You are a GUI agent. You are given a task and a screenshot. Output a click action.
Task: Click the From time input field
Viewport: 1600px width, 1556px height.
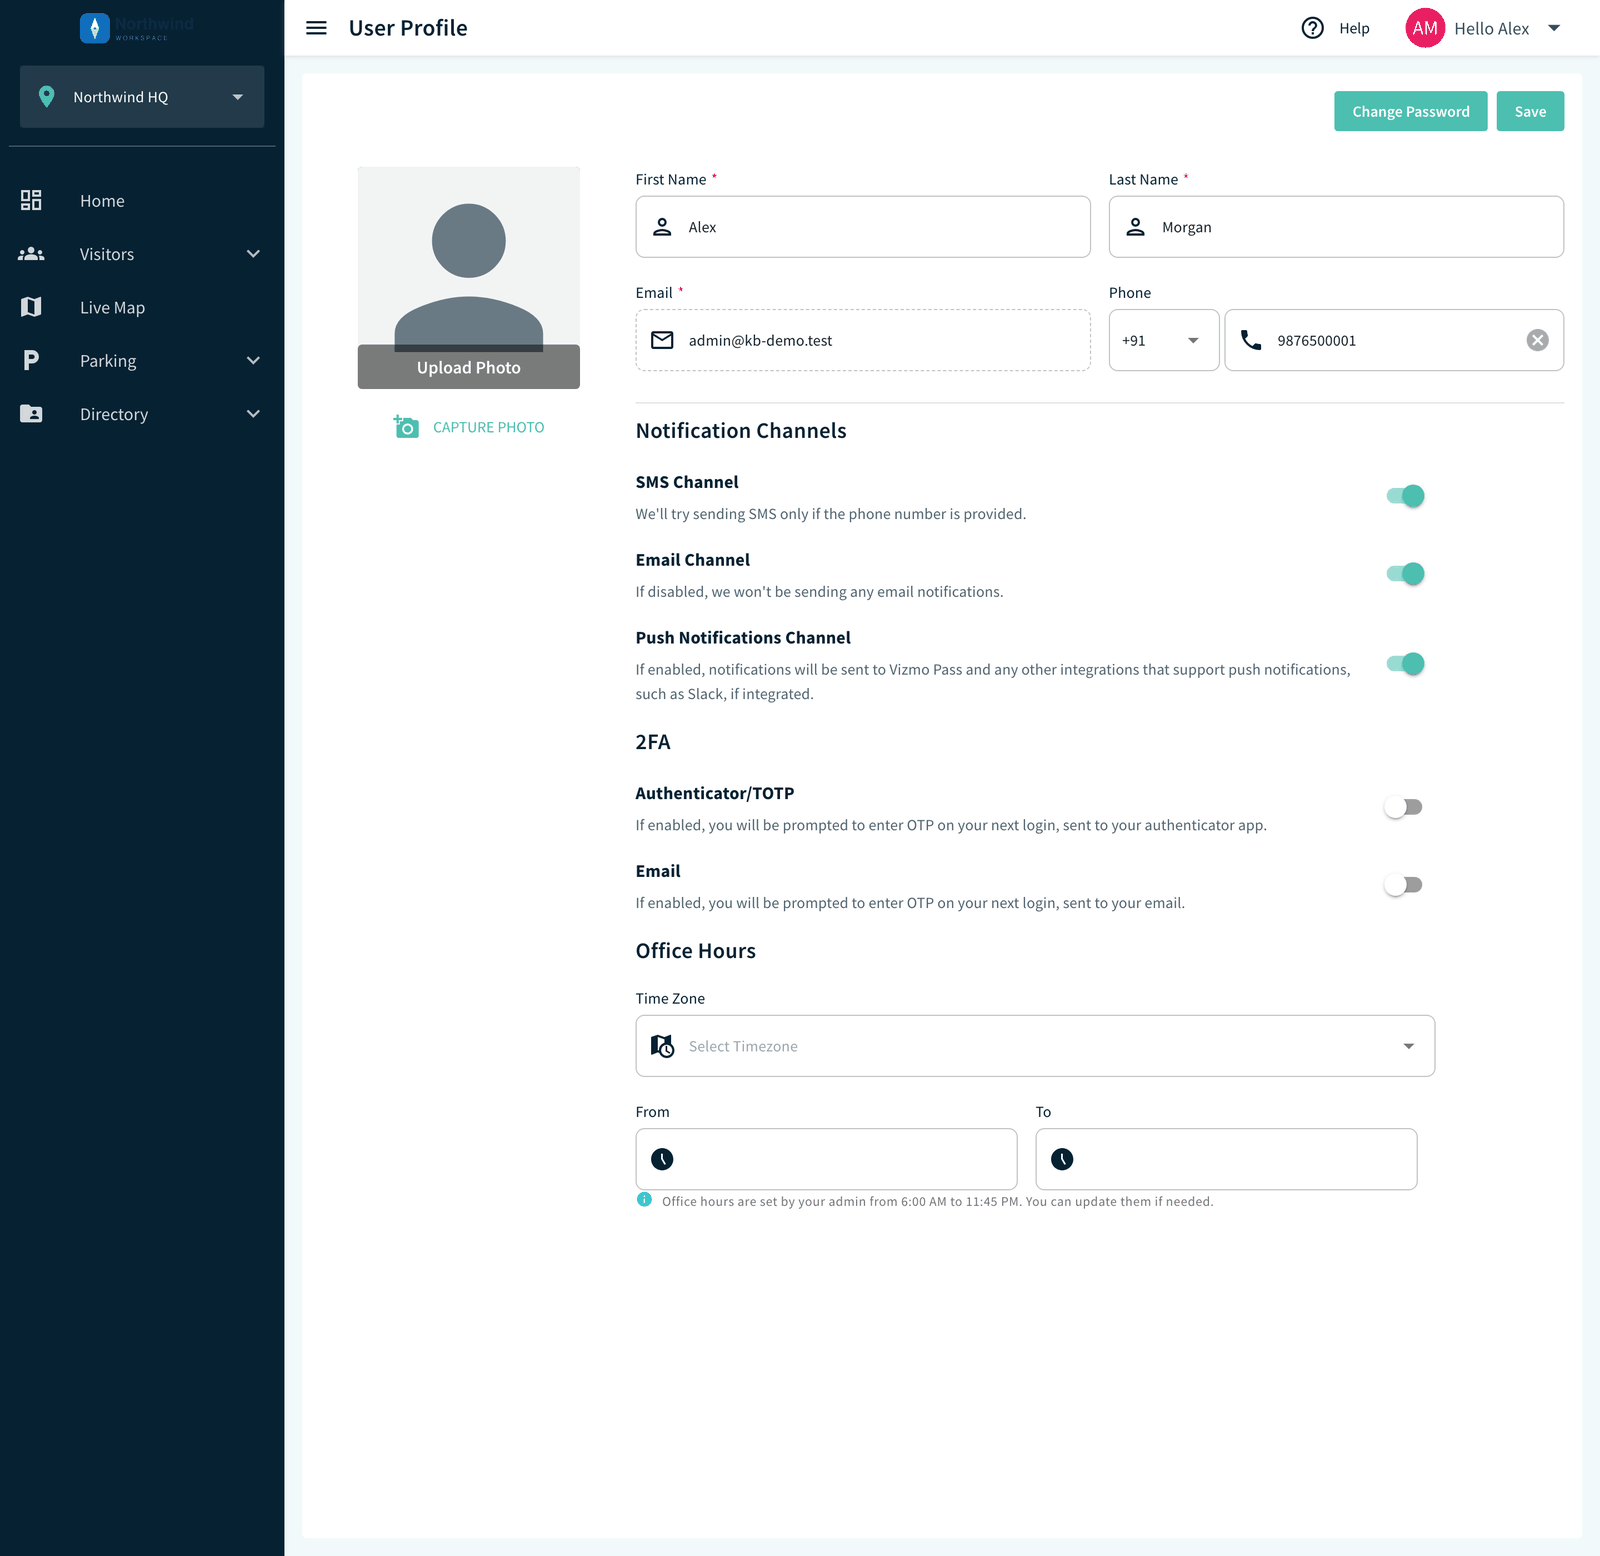(826, 1159)
